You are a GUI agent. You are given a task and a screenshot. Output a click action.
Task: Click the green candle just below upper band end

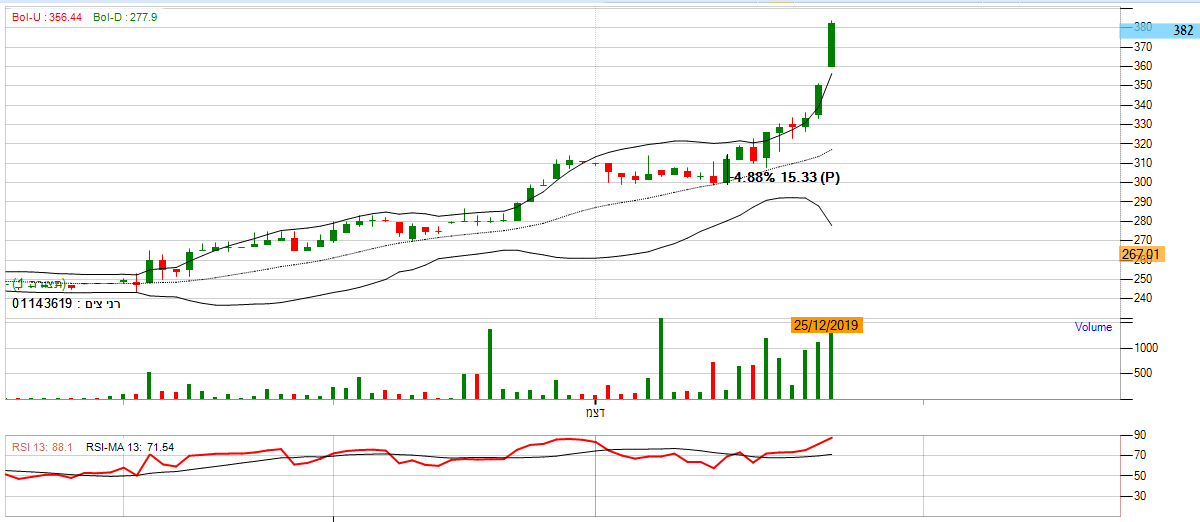tap(818, 100)
